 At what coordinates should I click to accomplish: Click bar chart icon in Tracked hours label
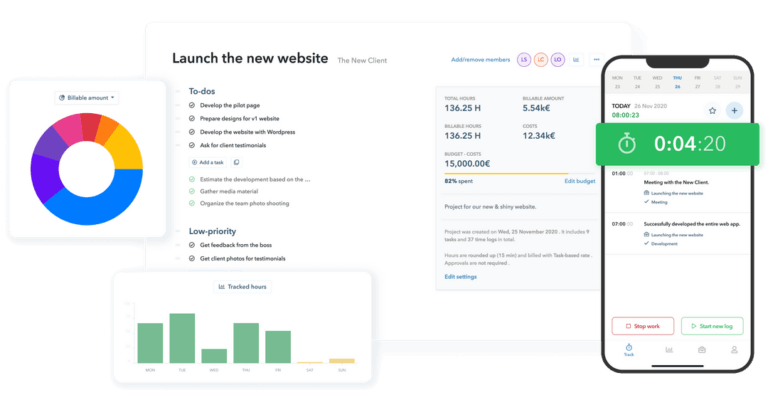(221, 287)
